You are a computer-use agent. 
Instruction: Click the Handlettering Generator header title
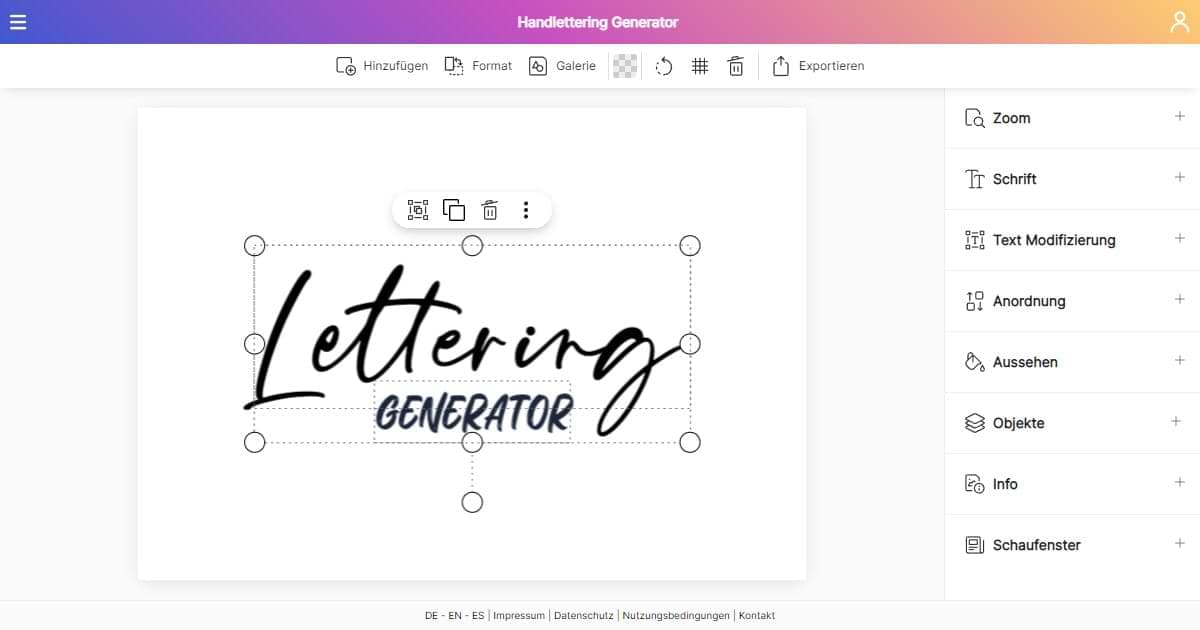point(598,22)
